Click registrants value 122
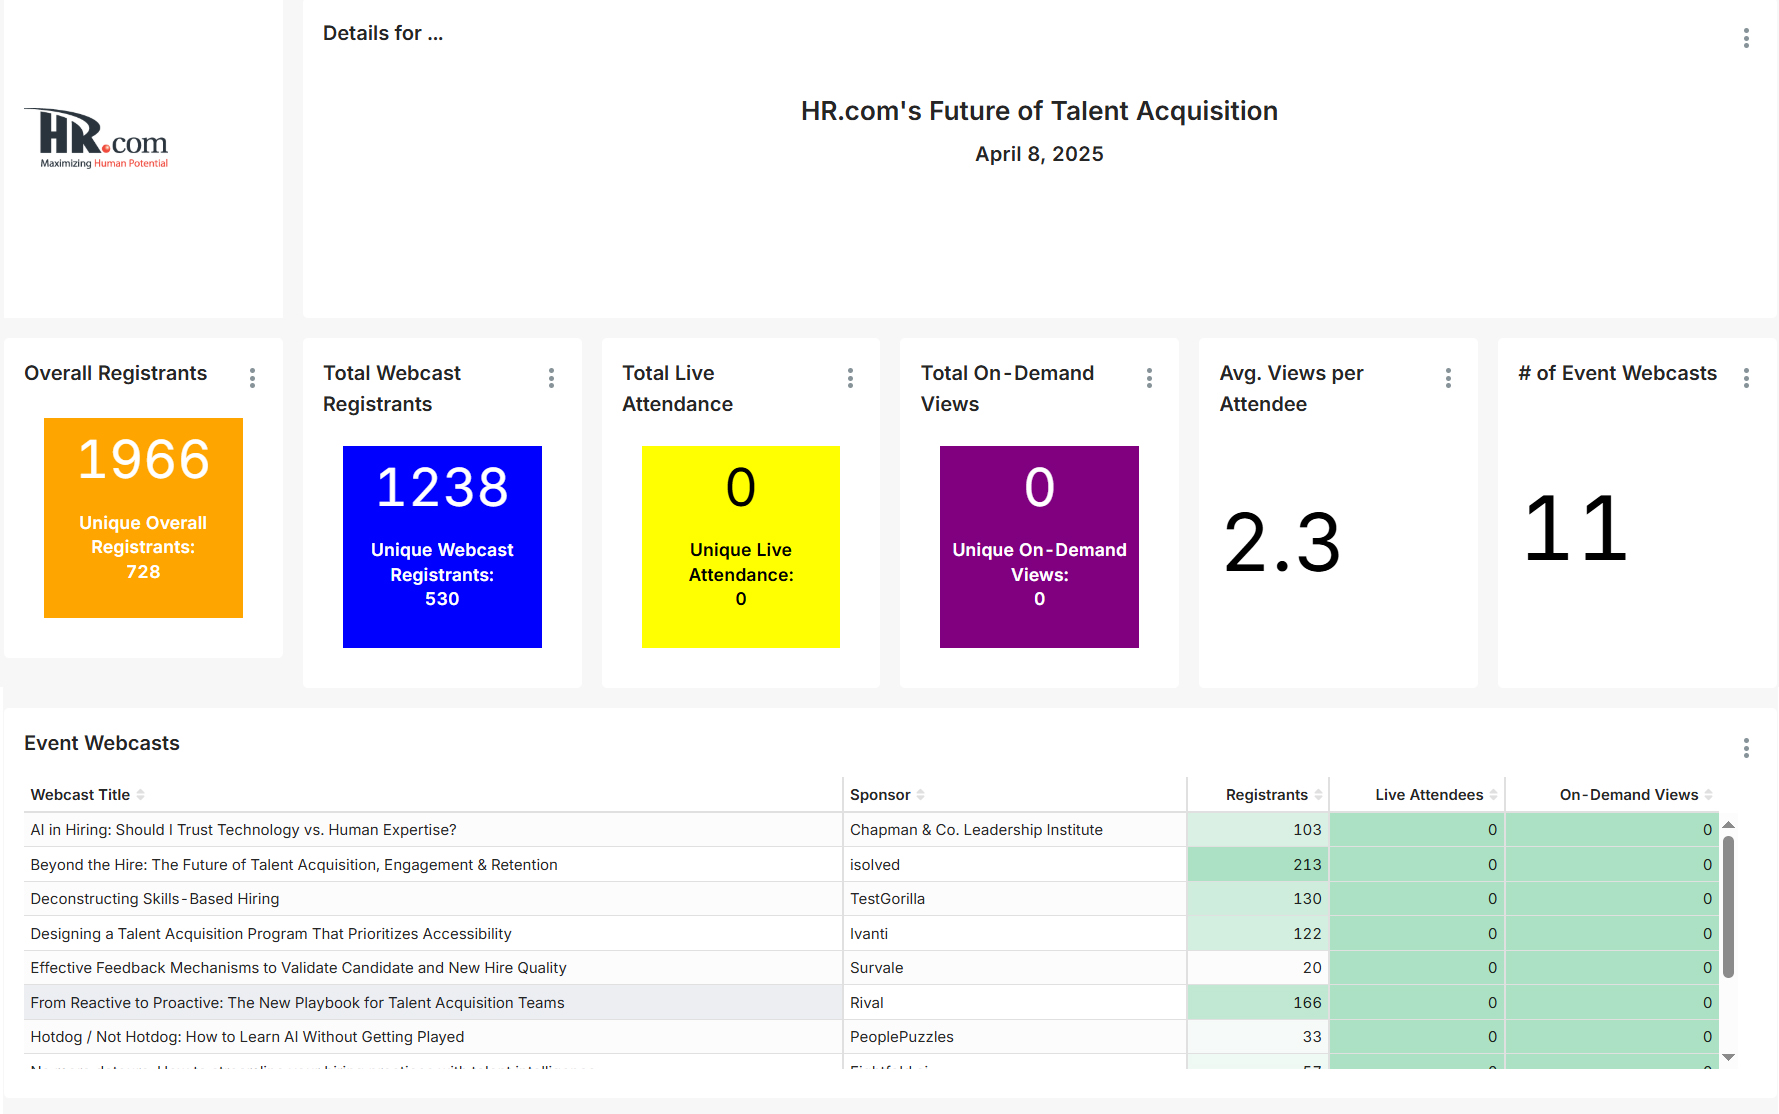The height and width of the screenshot is (1114, 1779). 1307,934
